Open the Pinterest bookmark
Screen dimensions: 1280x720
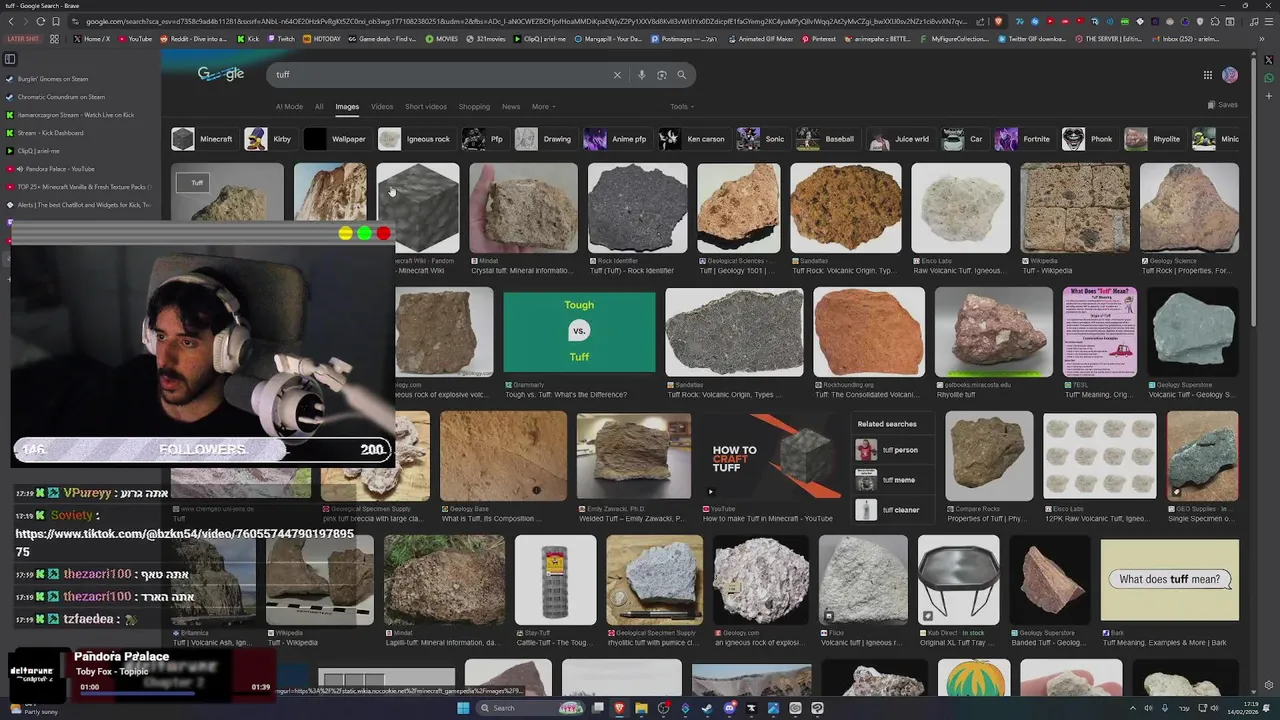coord(817,39)
